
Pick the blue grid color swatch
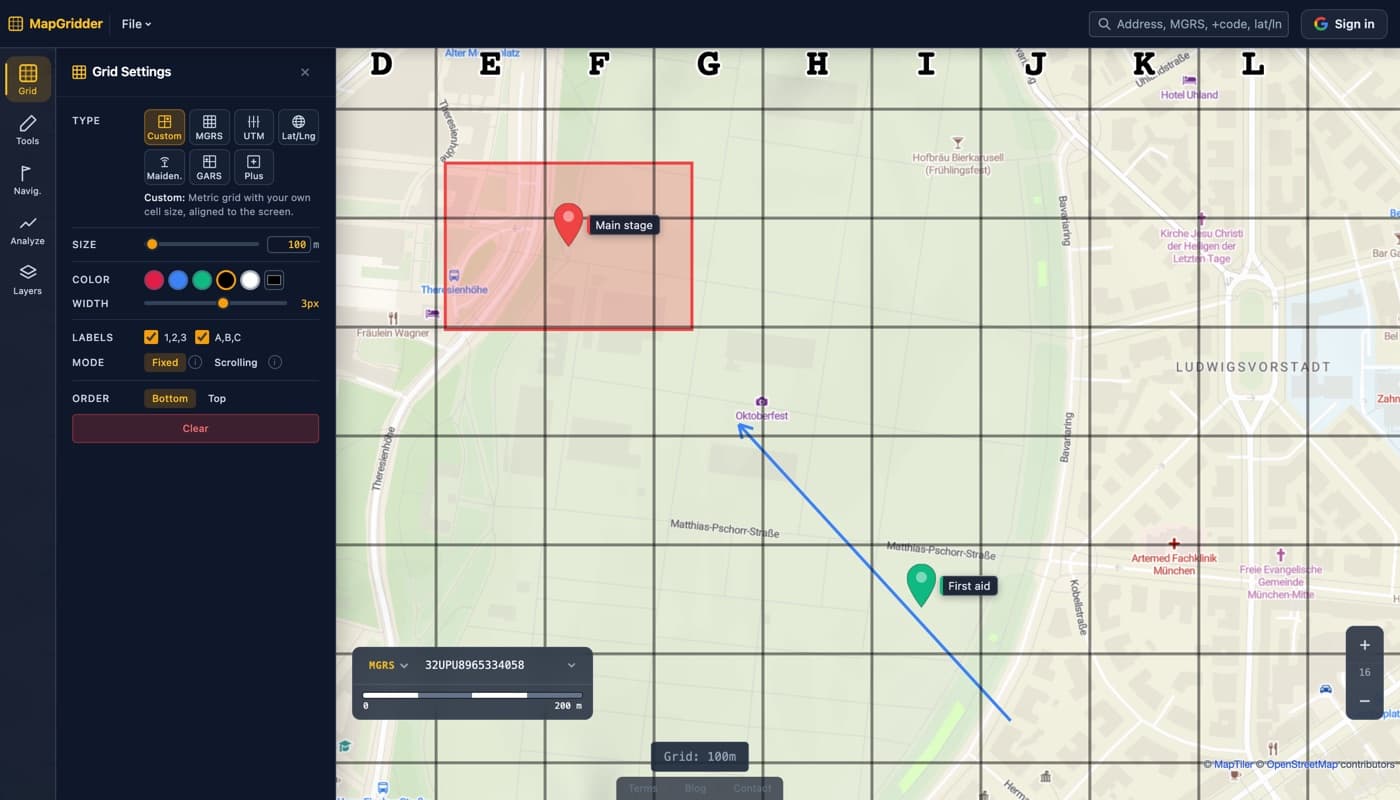coord(178,280)
